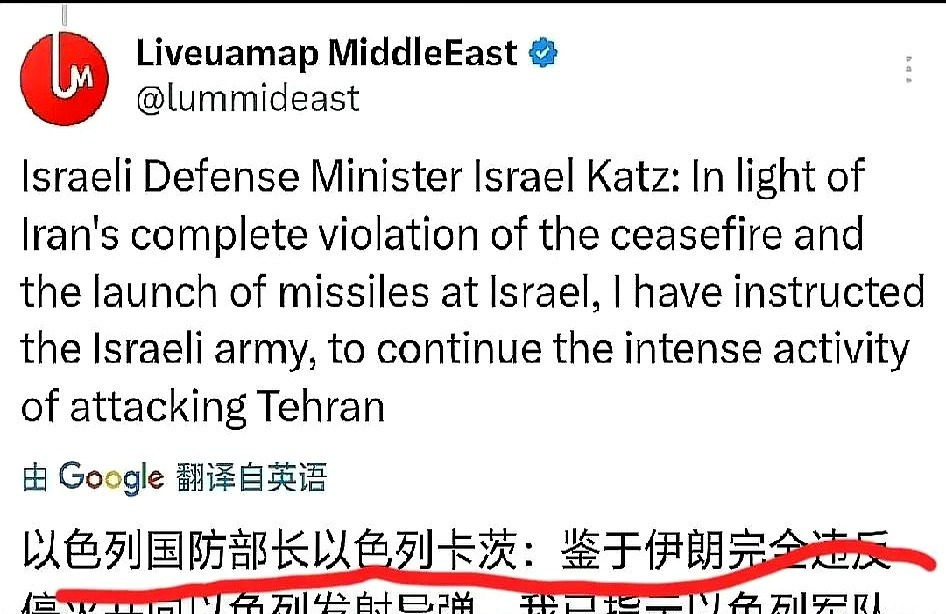Click the blue verified badge
The height and width of the screenshot is (614, 946).
(x=543, y=52)
